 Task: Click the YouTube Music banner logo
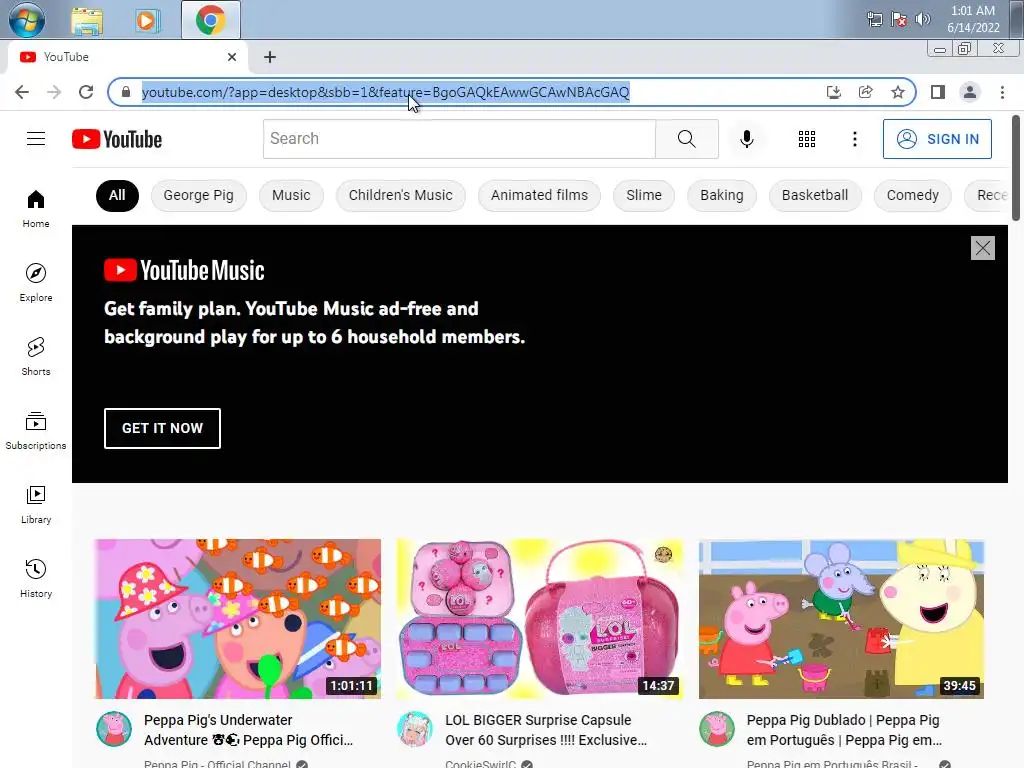pyautogui.click(x=184, y=270)
